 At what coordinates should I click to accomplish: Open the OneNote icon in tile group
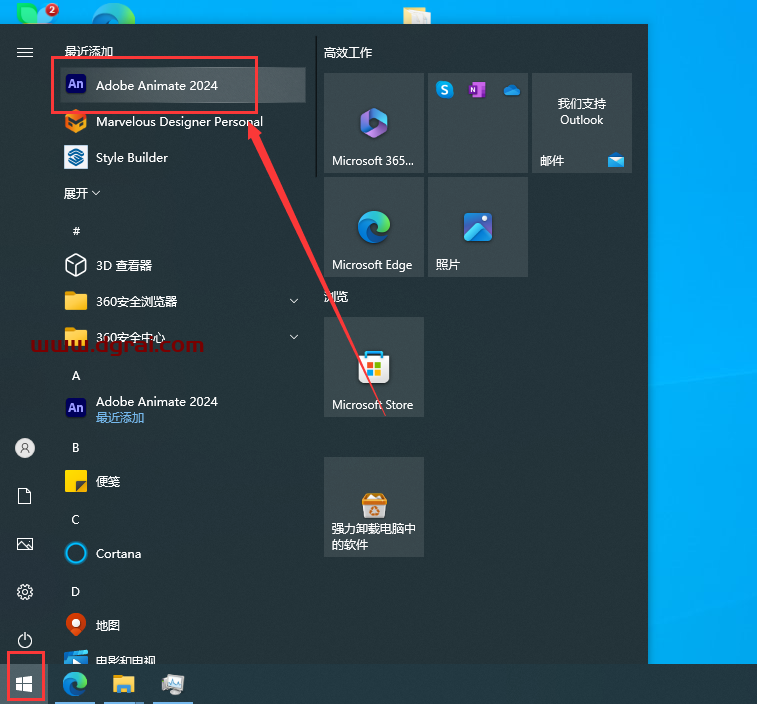(x=477, y=90)
